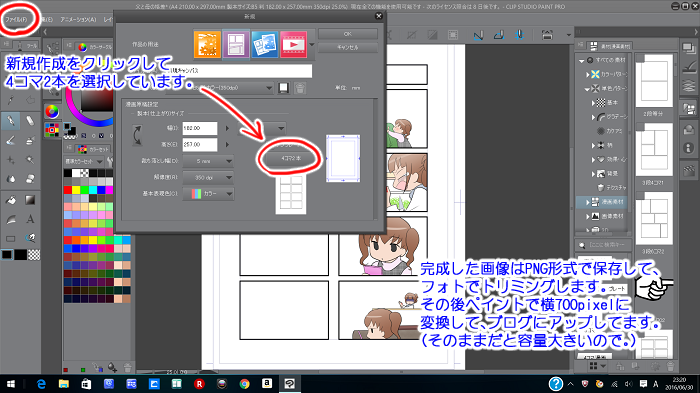Open the bleed width 5 mm dropdown

(208, 161)
